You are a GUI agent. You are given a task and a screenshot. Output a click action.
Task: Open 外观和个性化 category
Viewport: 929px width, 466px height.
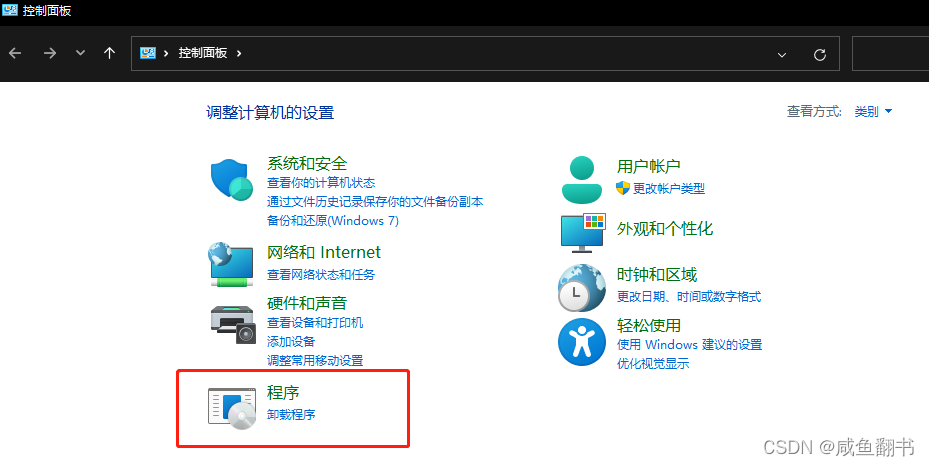pyautogui.click(x=665, y=229)
